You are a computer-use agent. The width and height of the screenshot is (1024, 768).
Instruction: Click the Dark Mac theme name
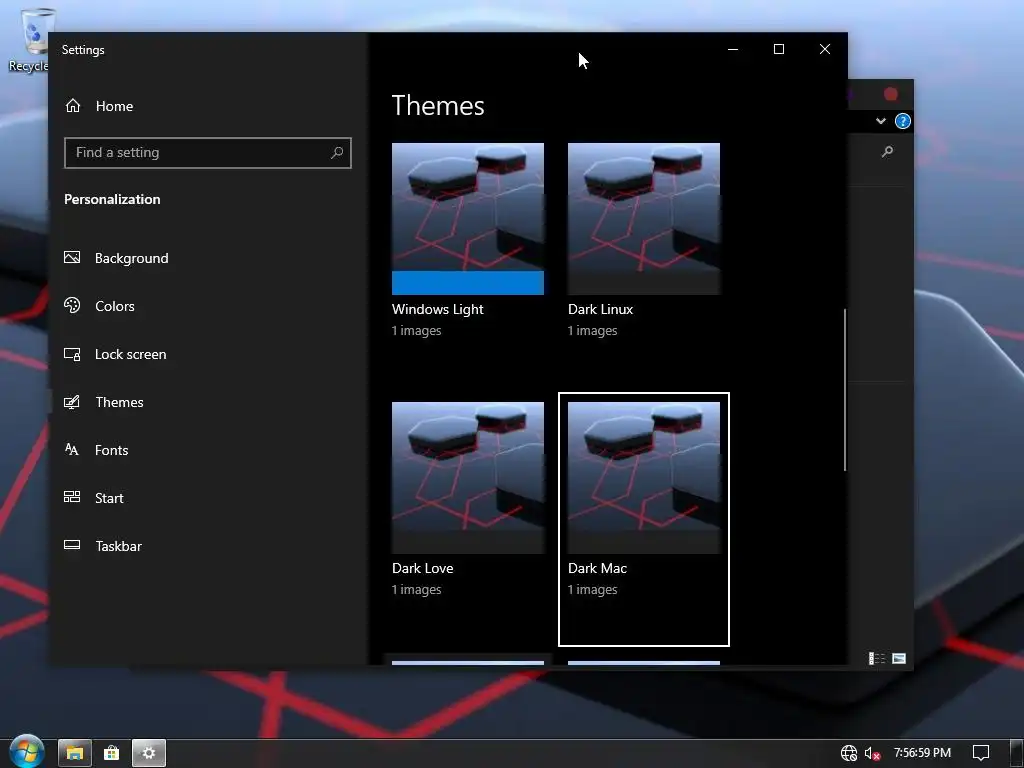pyautogui.click(x=598, y=568)
